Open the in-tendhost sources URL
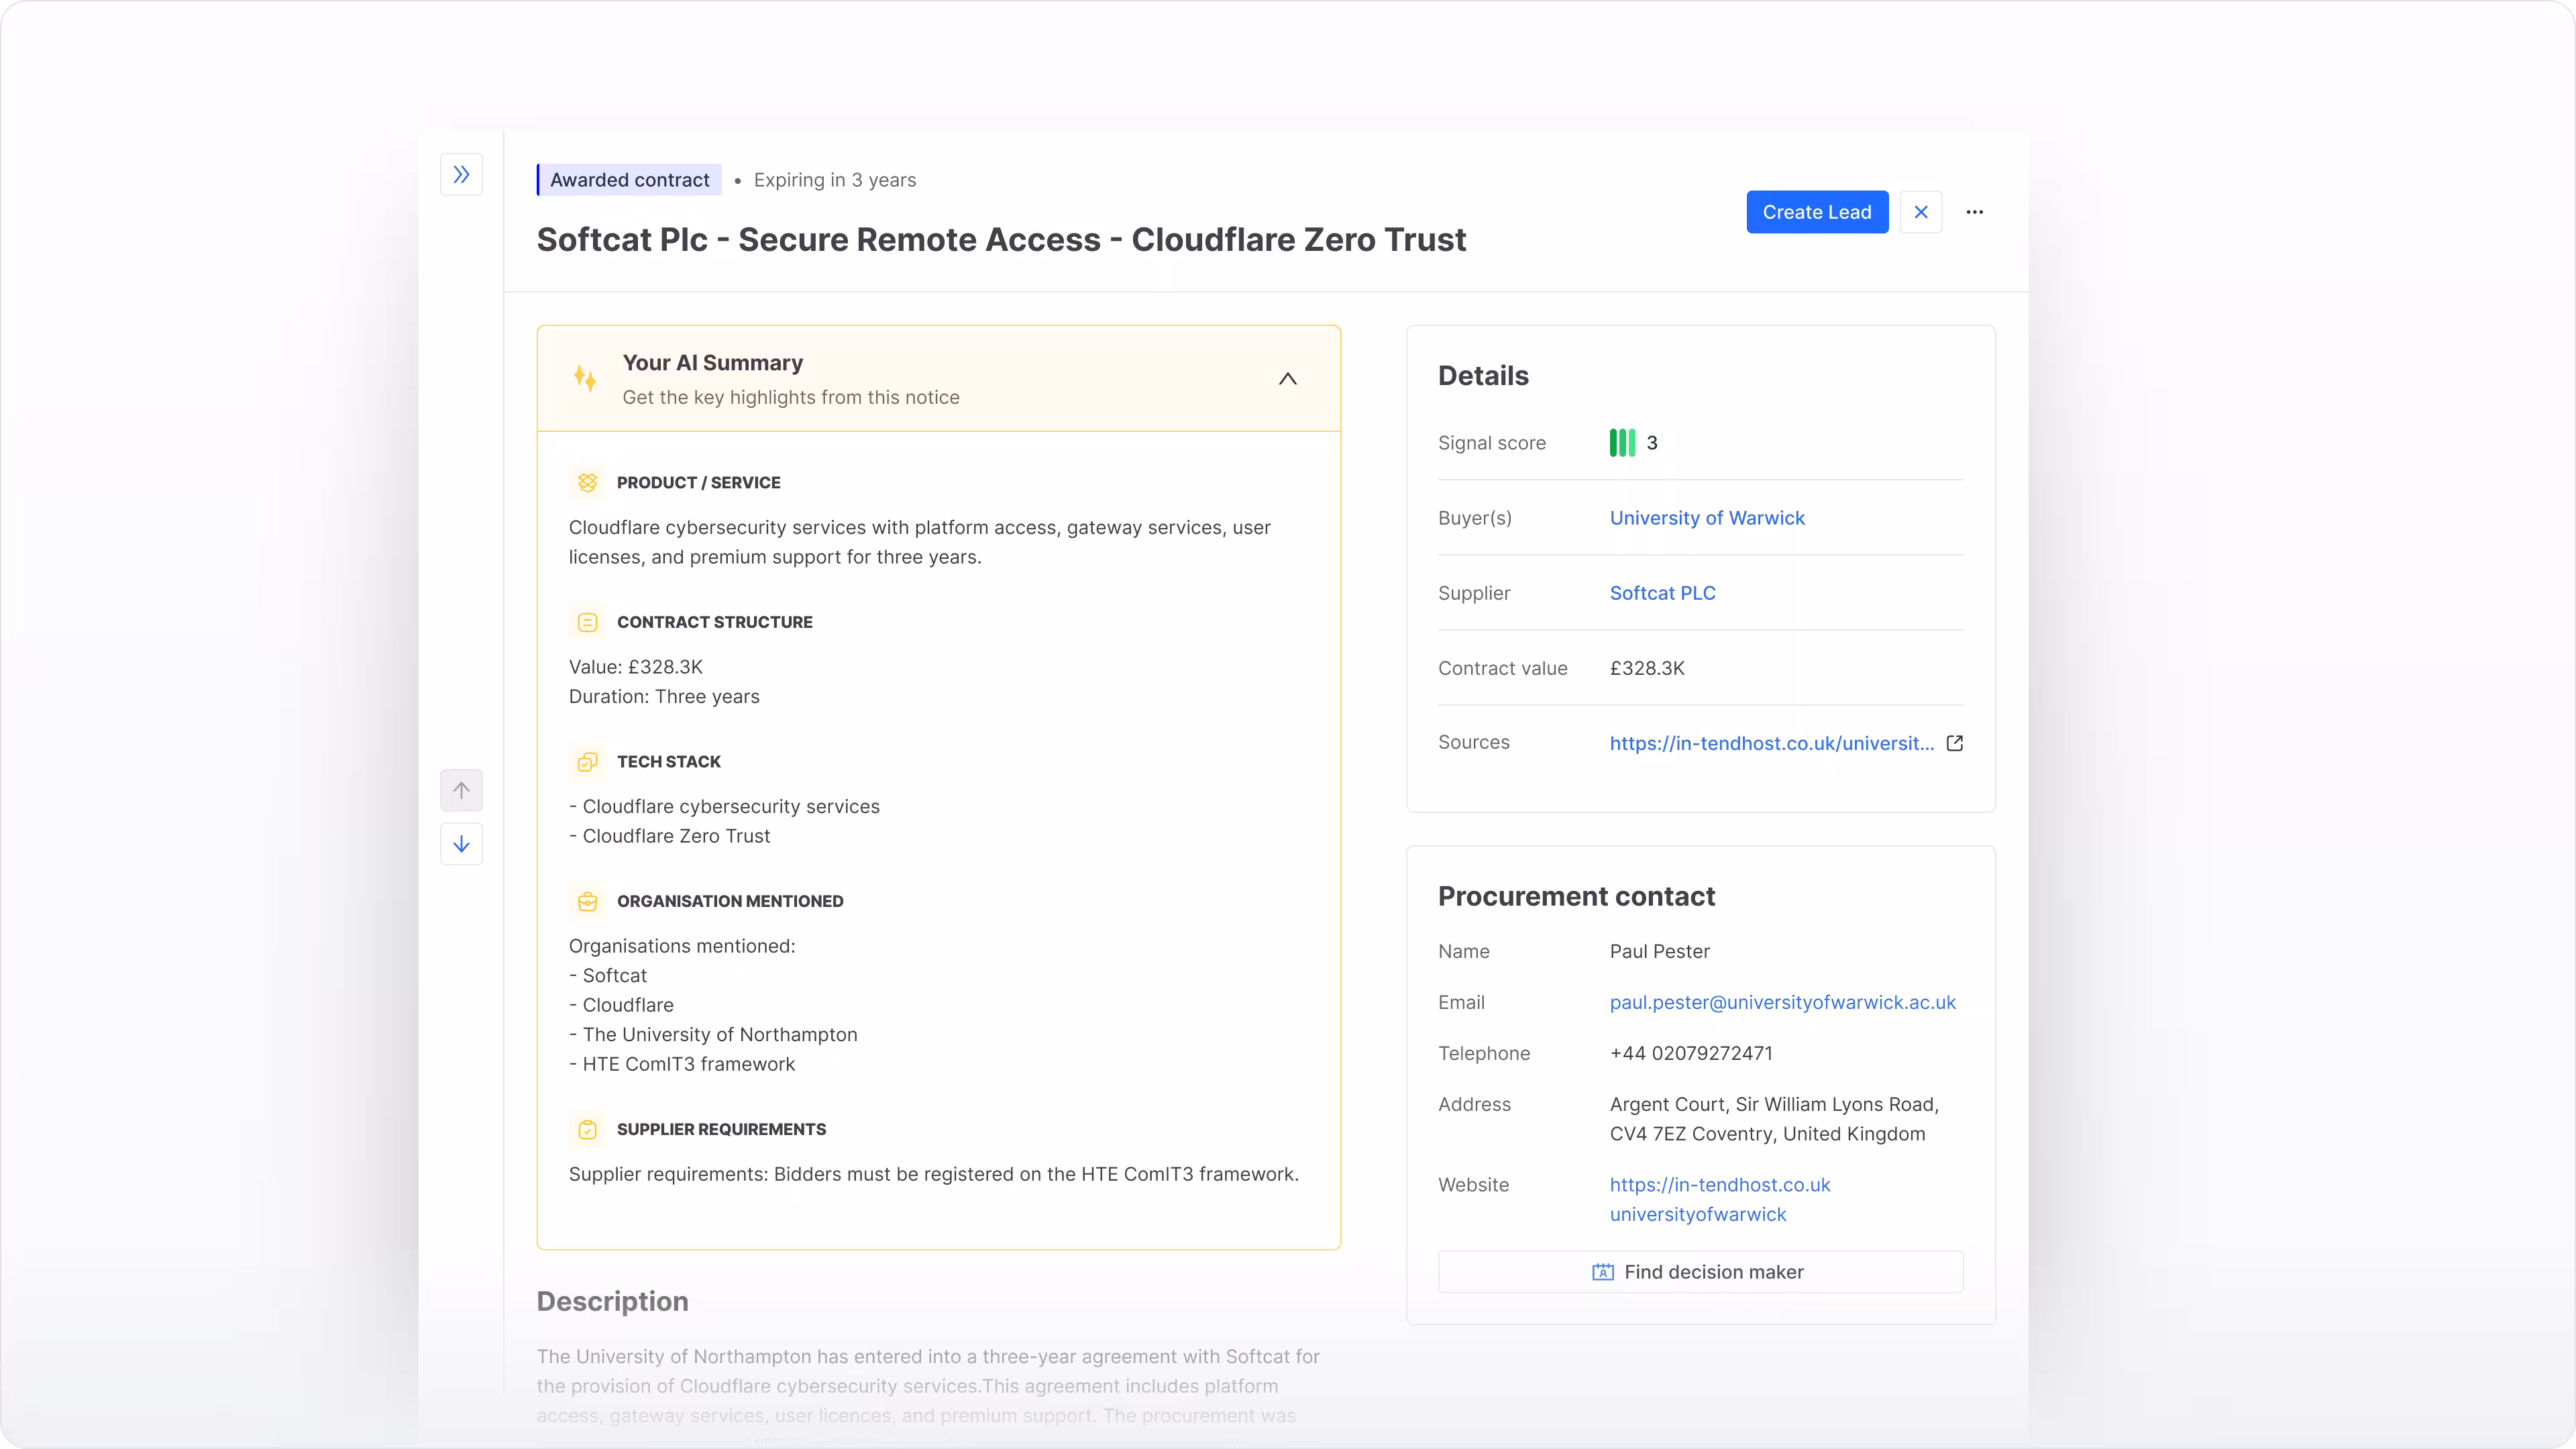 click(1771, 743)
